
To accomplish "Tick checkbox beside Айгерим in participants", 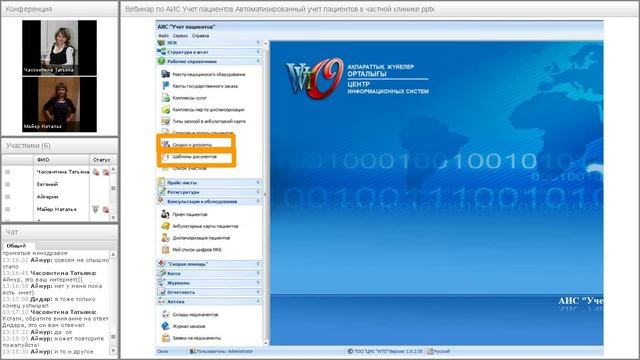I will point(7,197).
